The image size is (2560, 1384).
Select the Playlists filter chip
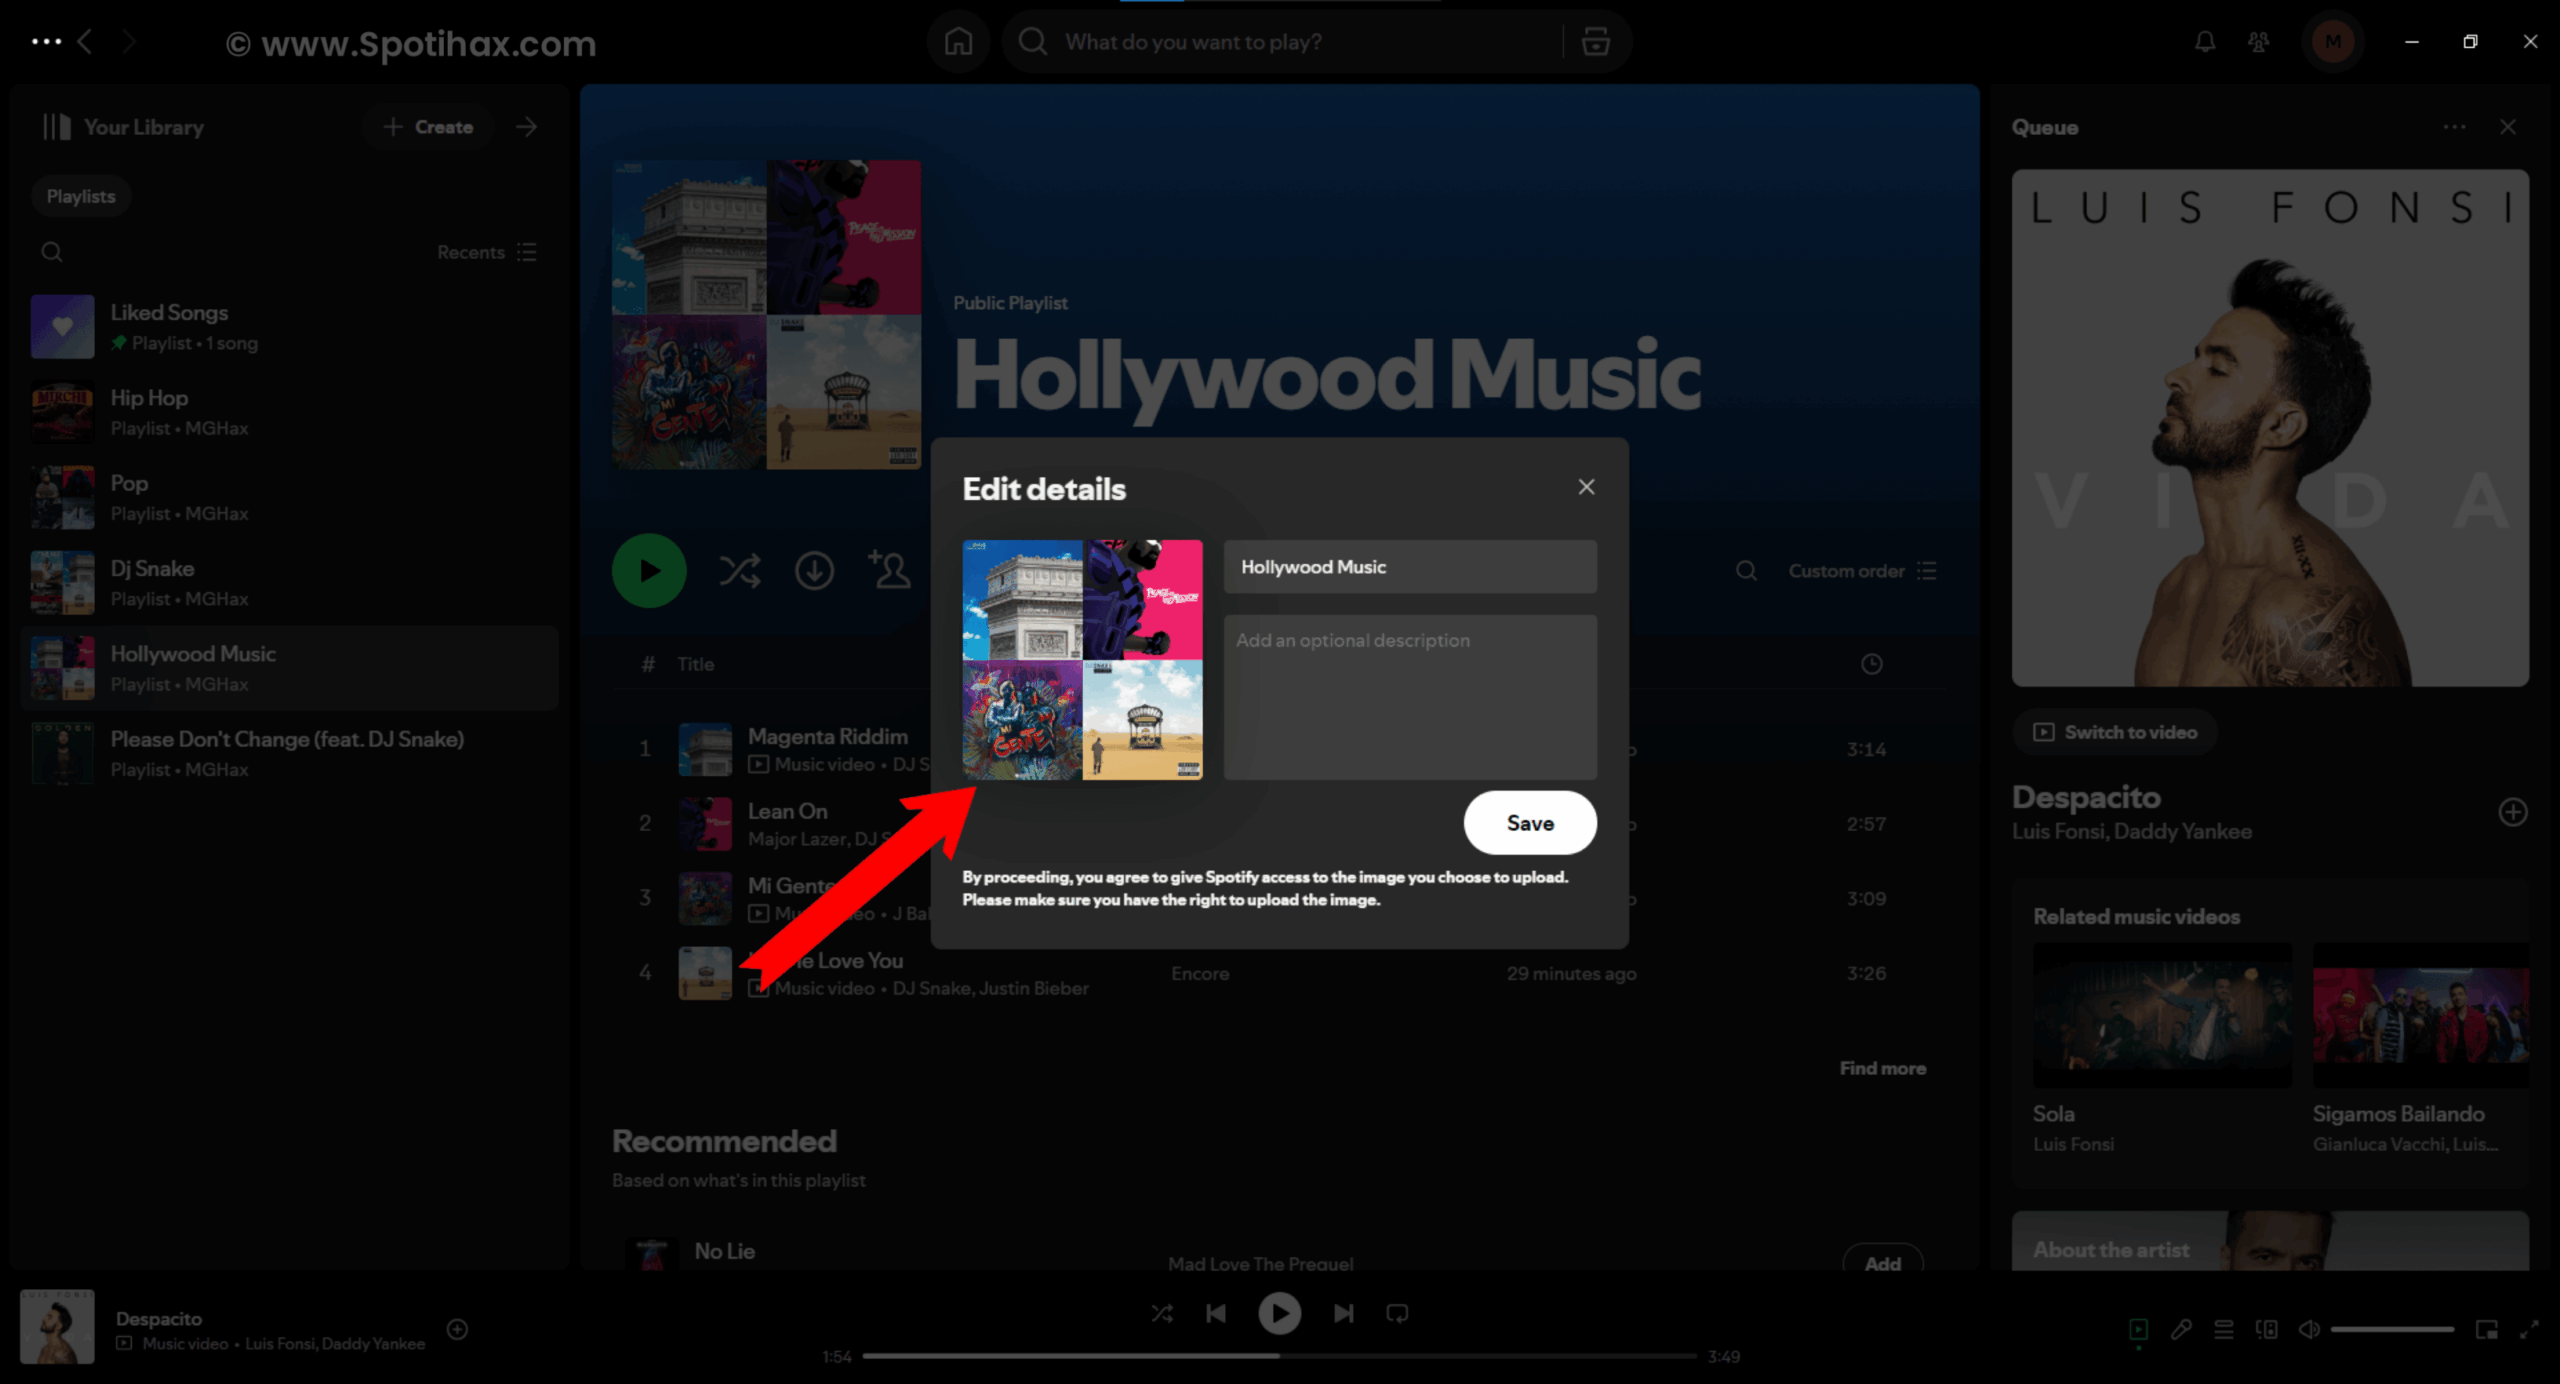pyautogui.click(x=81, y=196)
